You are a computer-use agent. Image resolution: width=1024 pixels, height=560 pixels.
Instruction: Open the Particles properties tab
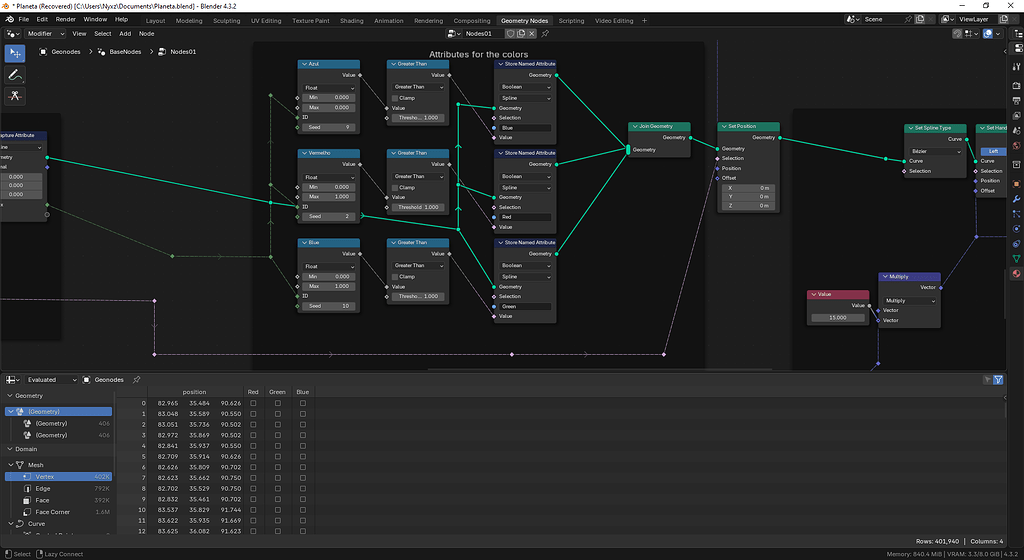pyautogui.click(x=1016, y=214)
